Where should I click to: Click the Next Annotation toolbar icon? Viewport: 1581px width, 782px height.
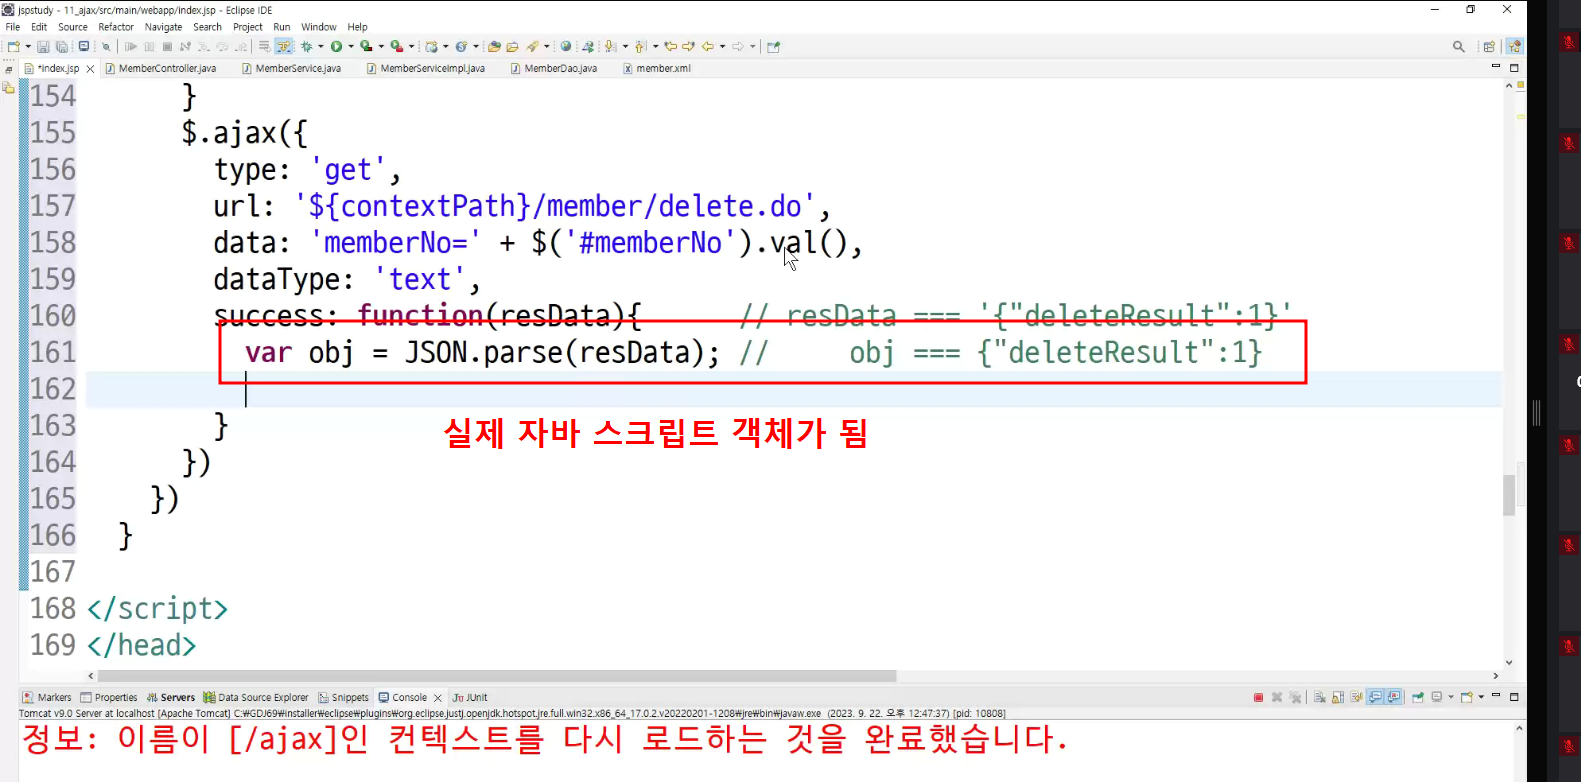(610, 47)
